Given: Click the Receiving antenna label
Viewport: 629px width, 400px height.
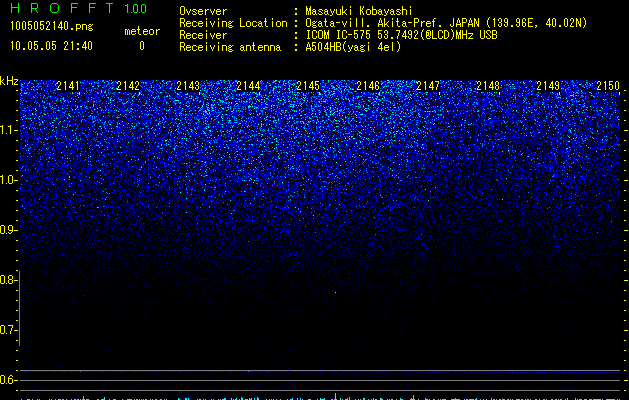Looking at the screenshot, I should pos(230,47).
